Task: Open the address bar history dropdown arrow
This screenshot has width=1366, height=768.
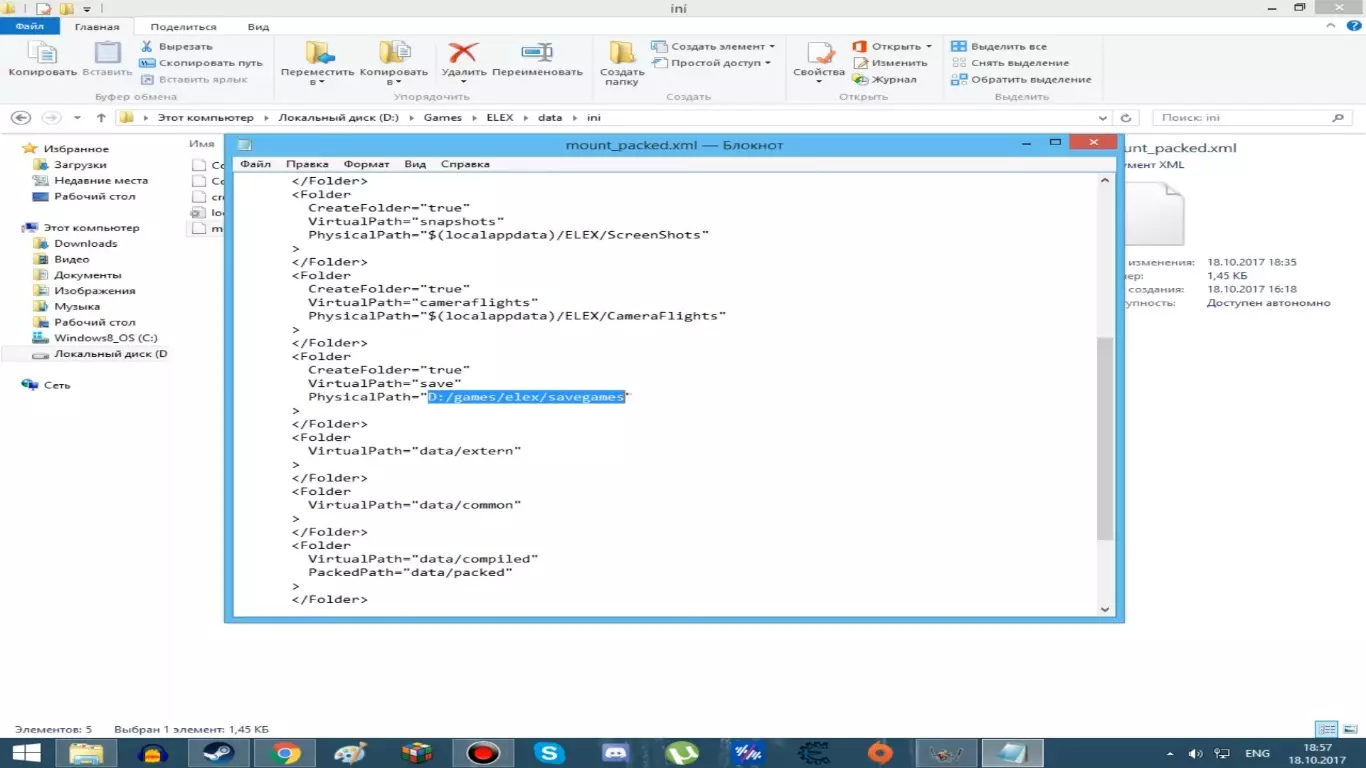Action: [1103, 118]
